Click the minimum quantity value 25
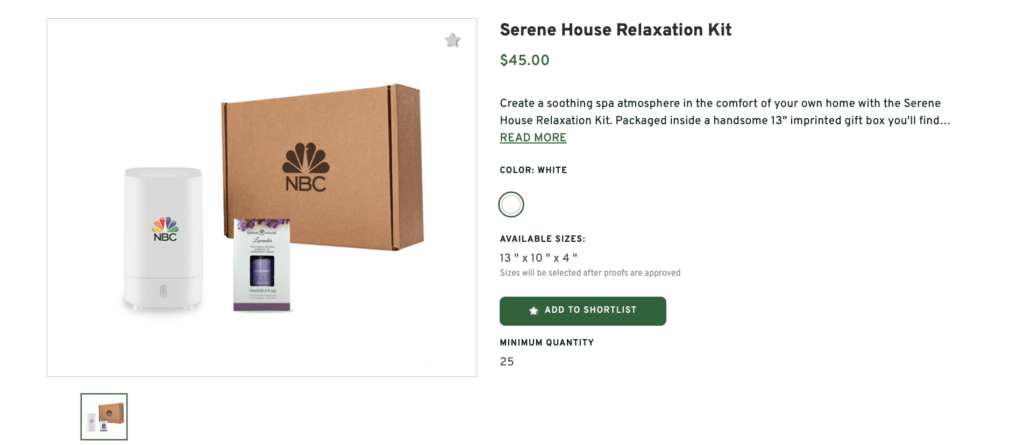The height and width of the screenshot is (445, 1024). [507, 361]
